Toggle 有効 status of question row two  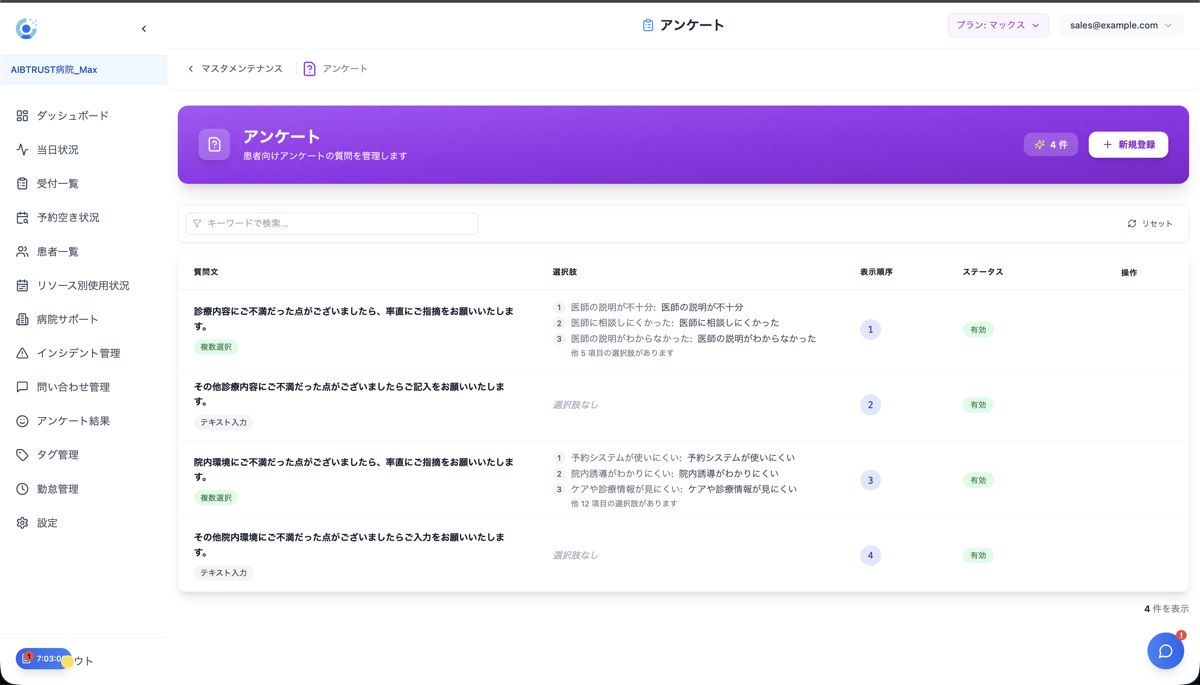click(x=977, y=405)
